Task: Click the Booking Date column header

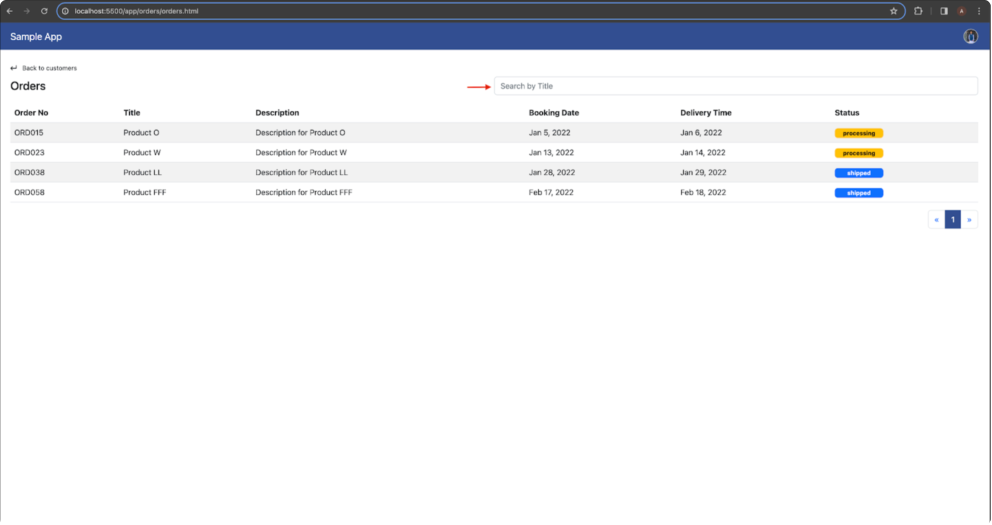Action: pyautogui.click(x=554, y=113)
